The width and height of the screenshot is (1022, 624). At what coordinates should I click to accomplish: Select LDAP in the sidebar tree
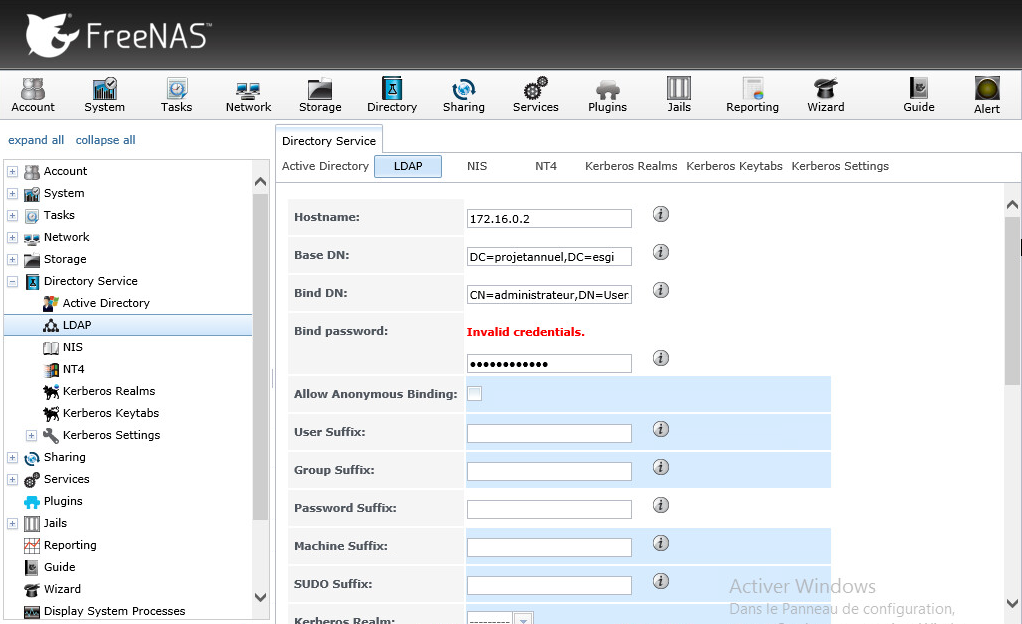pos(77,325)
